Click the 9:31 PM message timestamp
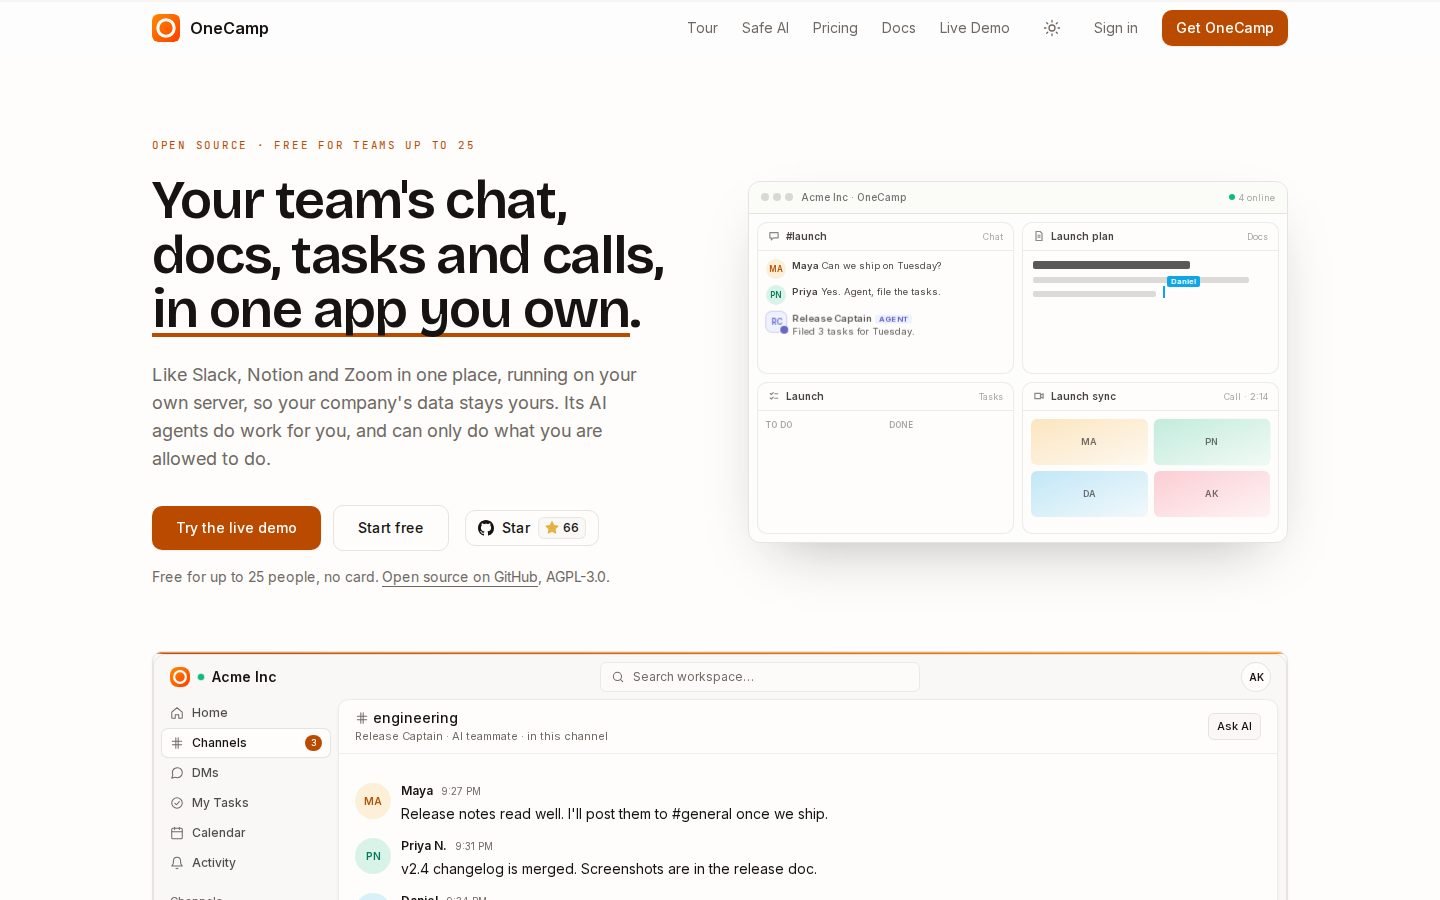 click(x=474, y=846)
